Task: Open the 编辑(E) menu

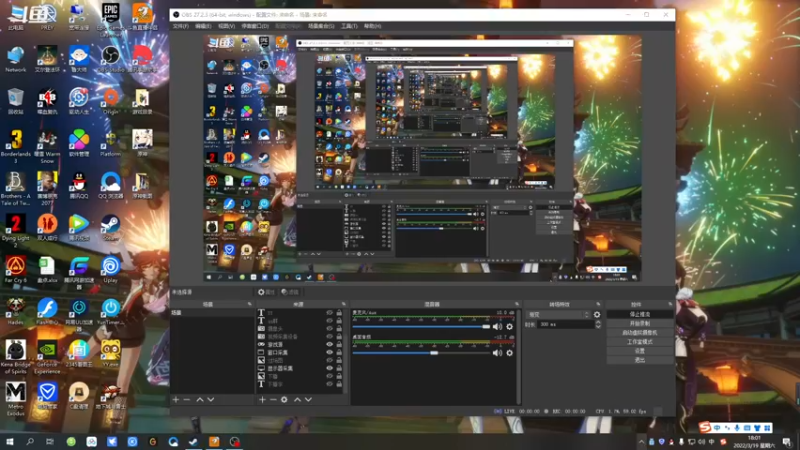Action: (203, 26)
